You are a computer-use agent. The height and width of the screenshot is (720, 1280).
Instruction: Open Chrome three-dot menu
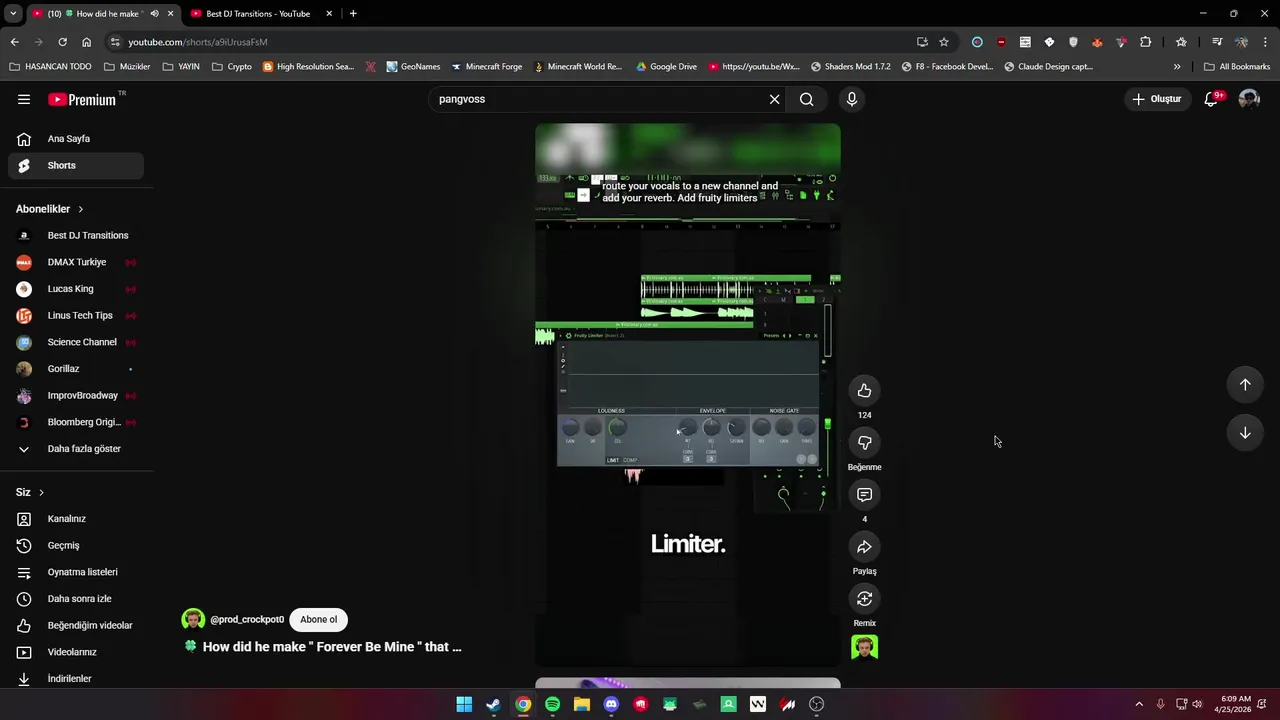coord(1266,42)
